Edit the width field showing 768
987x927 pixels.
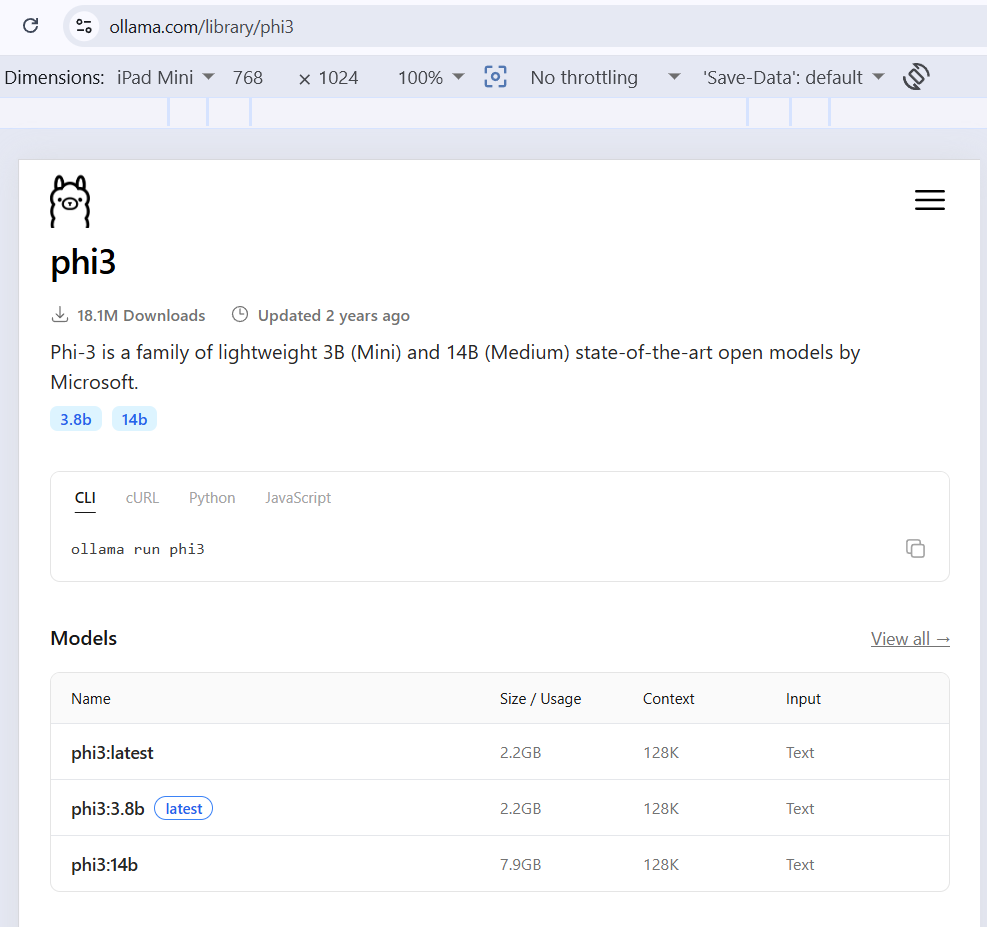point(248,77)
